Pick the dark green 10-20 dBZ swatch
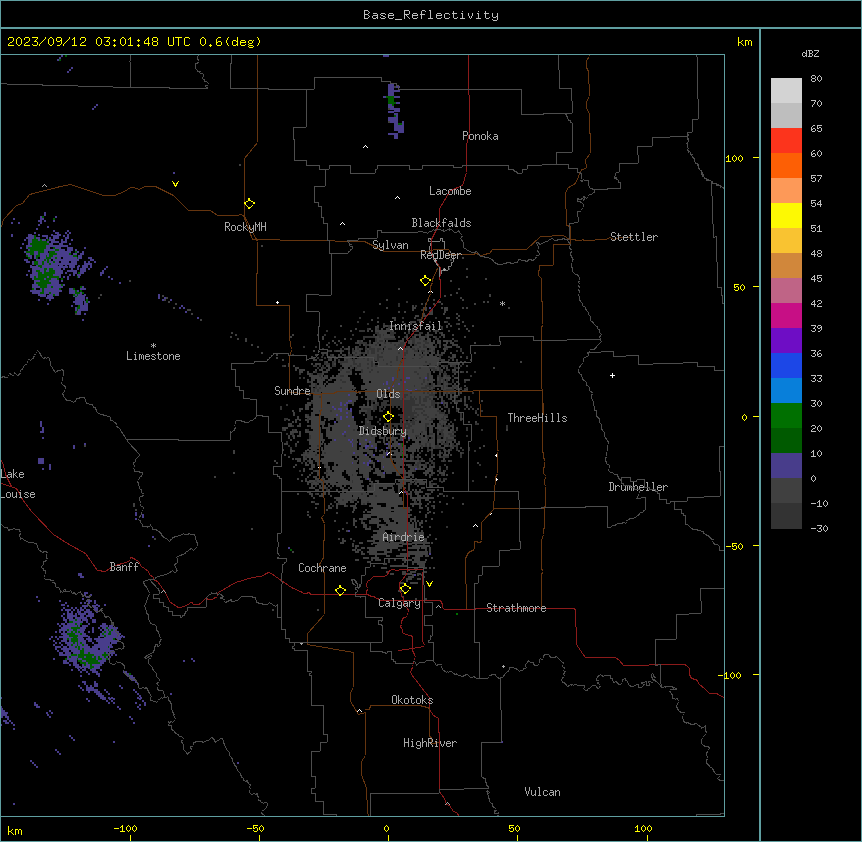The height and width of the screenshot is (842, 862). tap(786, 440)
